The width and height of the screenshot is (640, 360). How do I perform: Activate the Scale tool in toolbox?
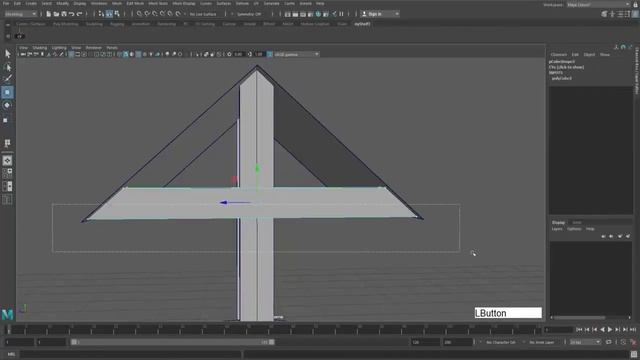pyautogui.click(x=6, y=120)
